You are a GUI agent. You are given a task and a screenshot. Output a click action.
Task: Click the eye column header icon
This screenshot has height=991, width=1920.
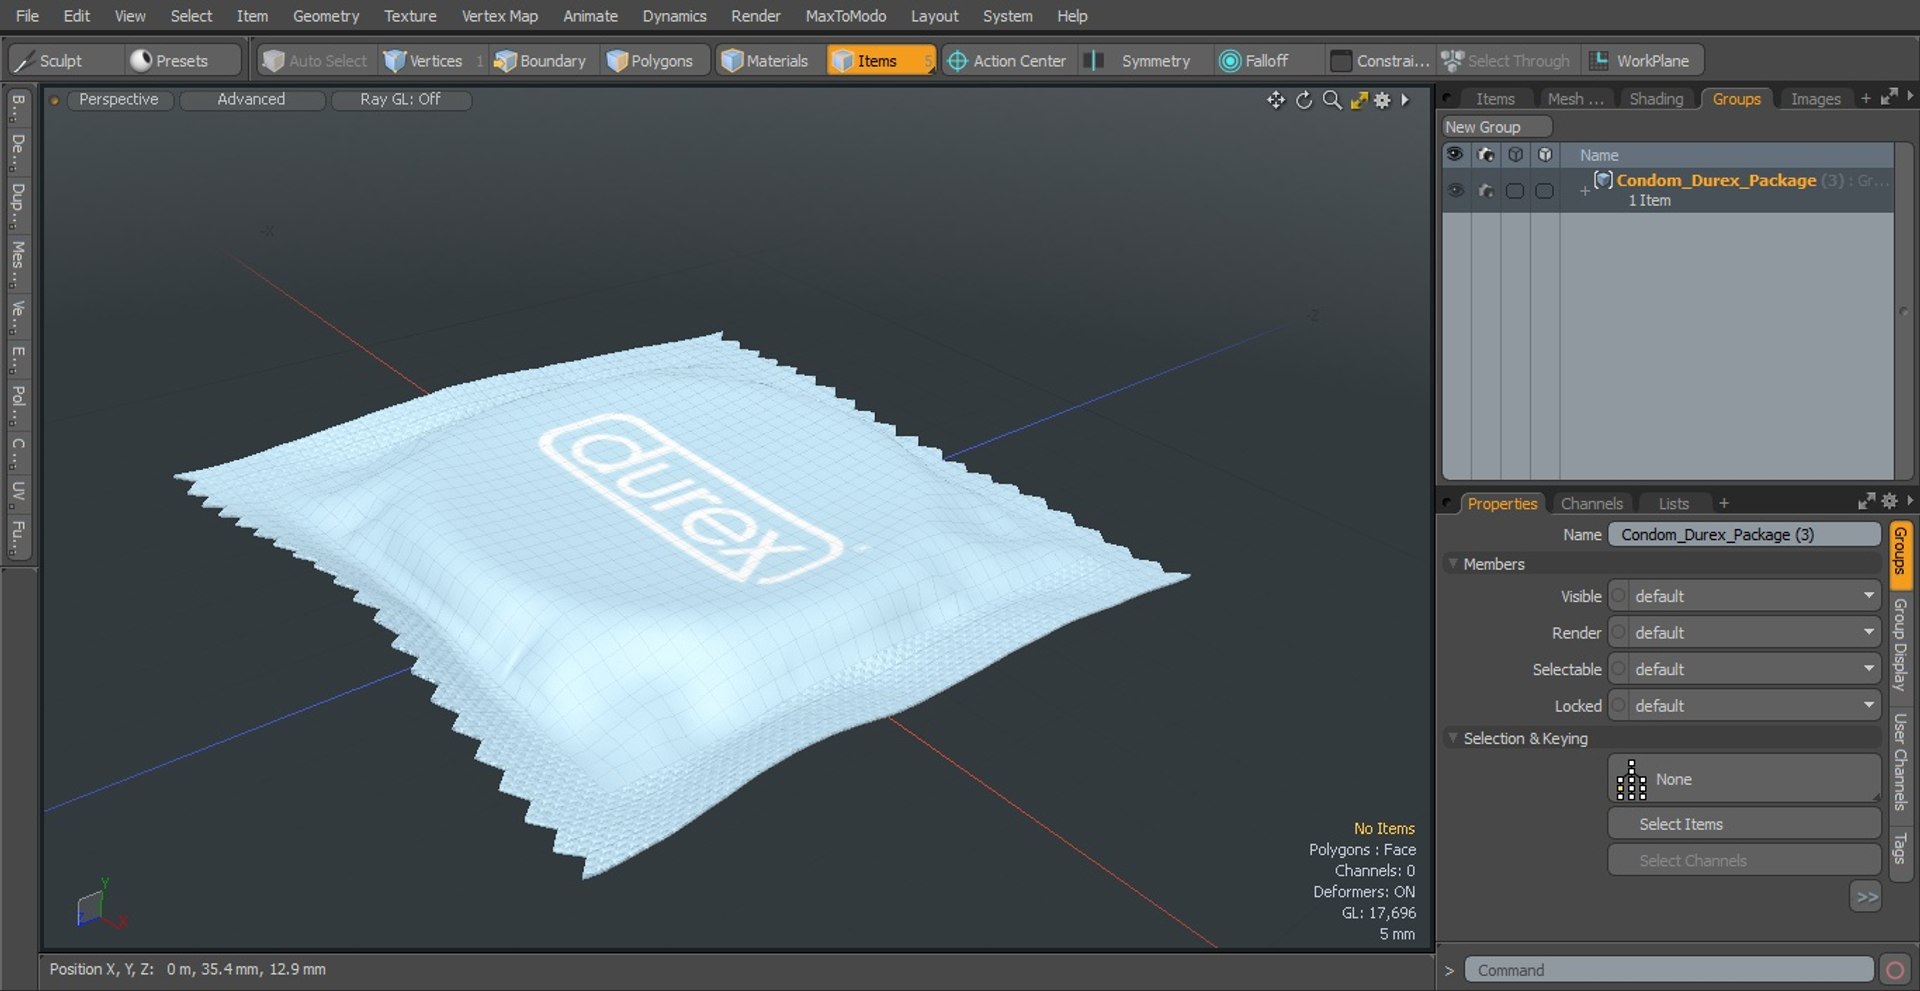pos(1455,155)
